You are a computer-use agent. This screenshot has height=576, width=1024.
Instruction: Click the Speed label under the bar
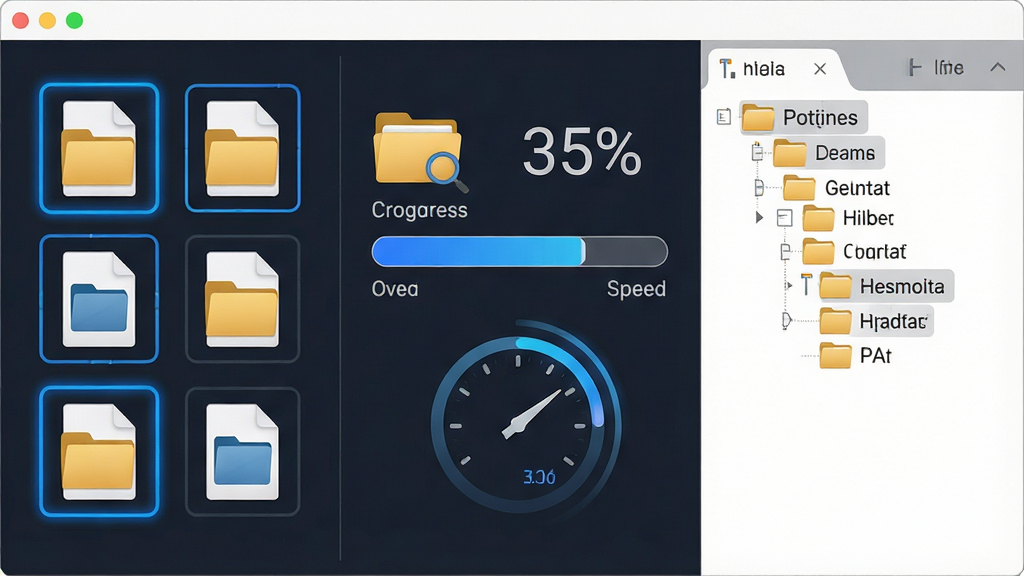[x=636, y=289]
